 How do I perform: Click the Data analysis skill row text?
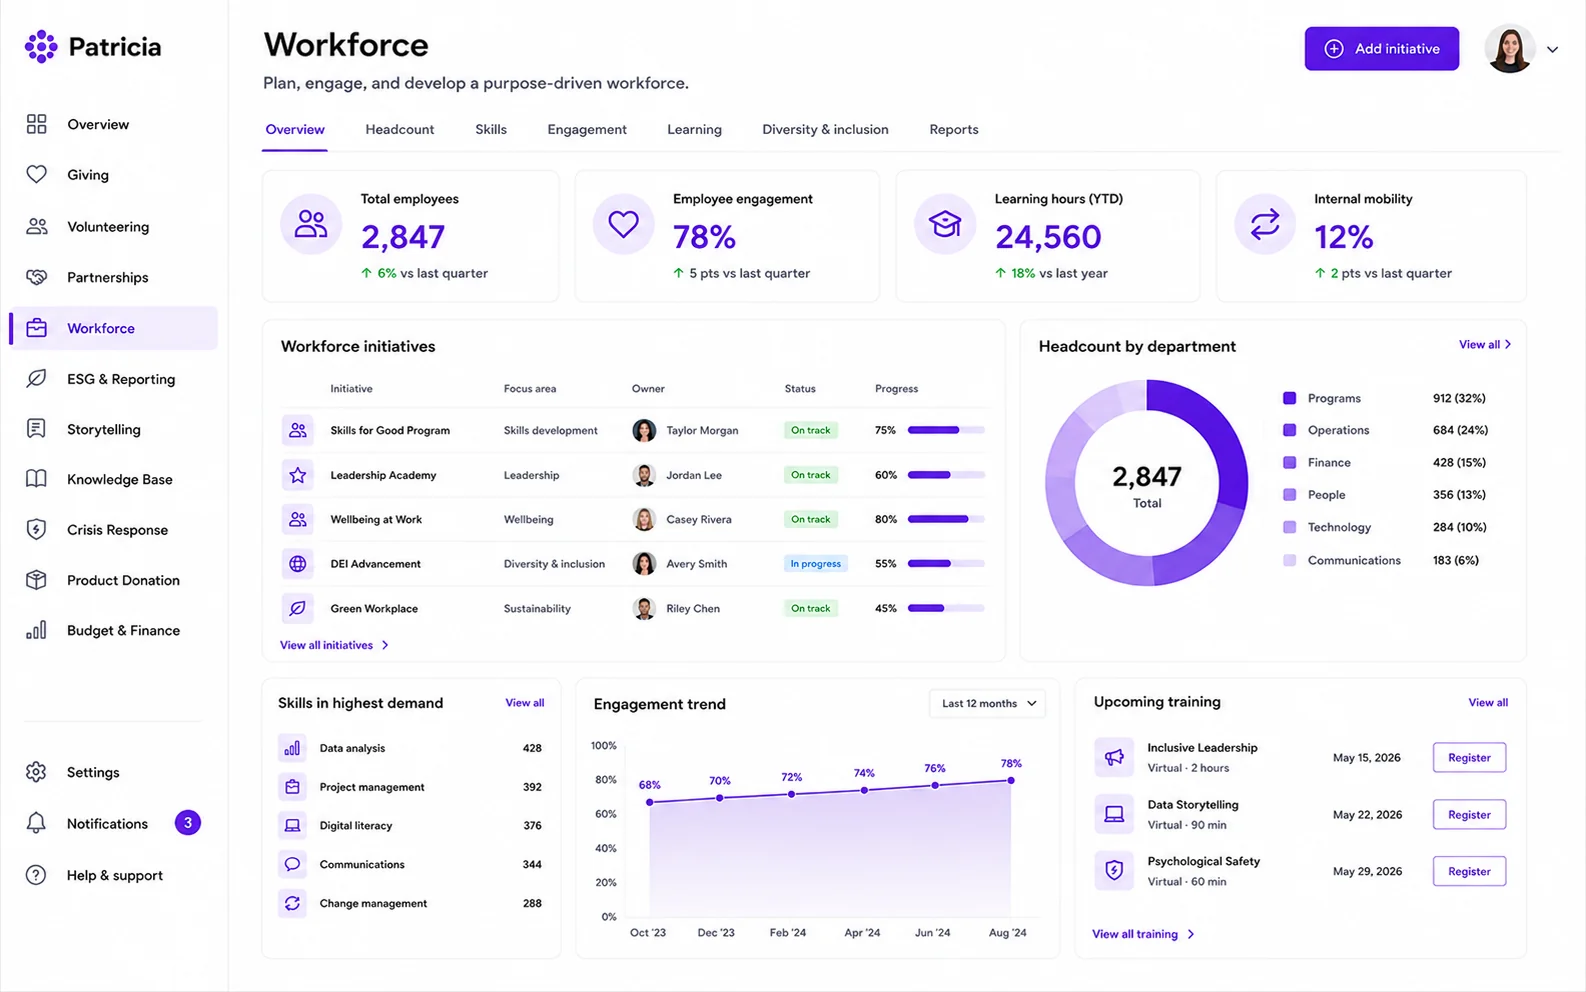[352, 748]
